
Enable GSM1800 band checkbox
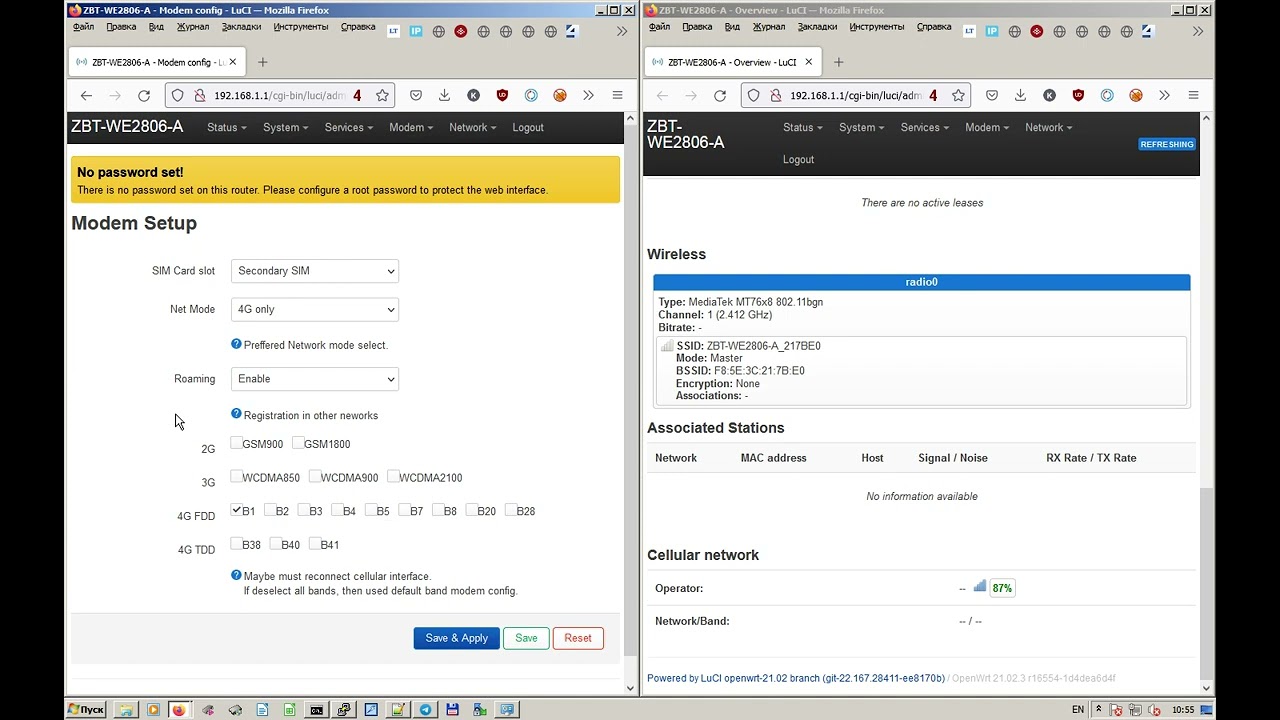(298, 443)
